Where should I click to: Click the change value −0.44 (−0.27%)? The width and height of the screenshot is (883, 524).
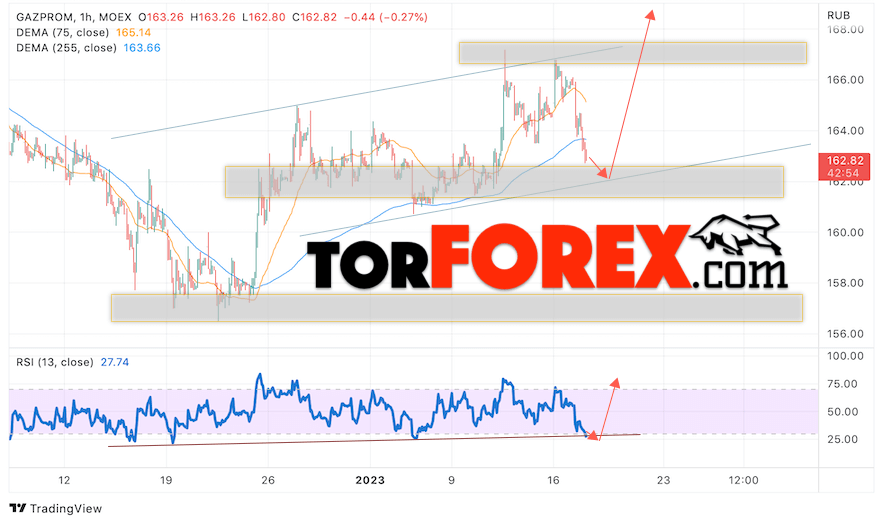(386, 17)
